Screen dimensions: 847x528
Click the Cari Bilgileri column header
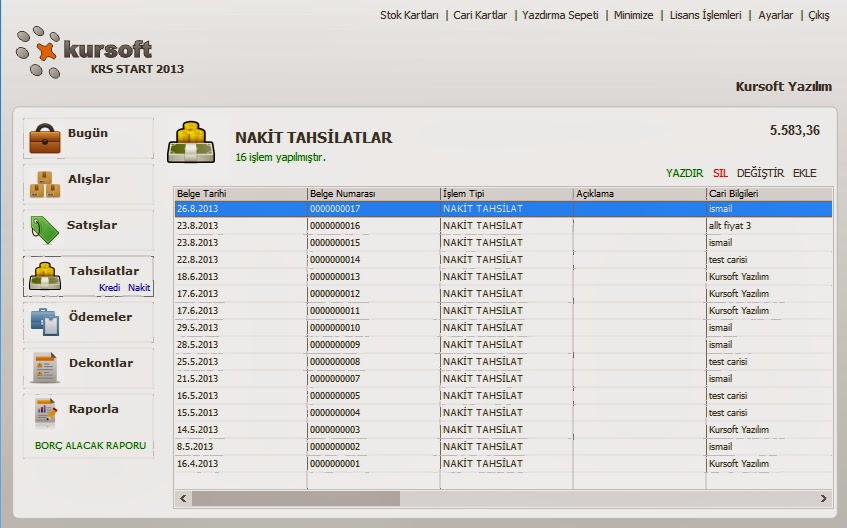pyautogui.click(x=769, y=193)
